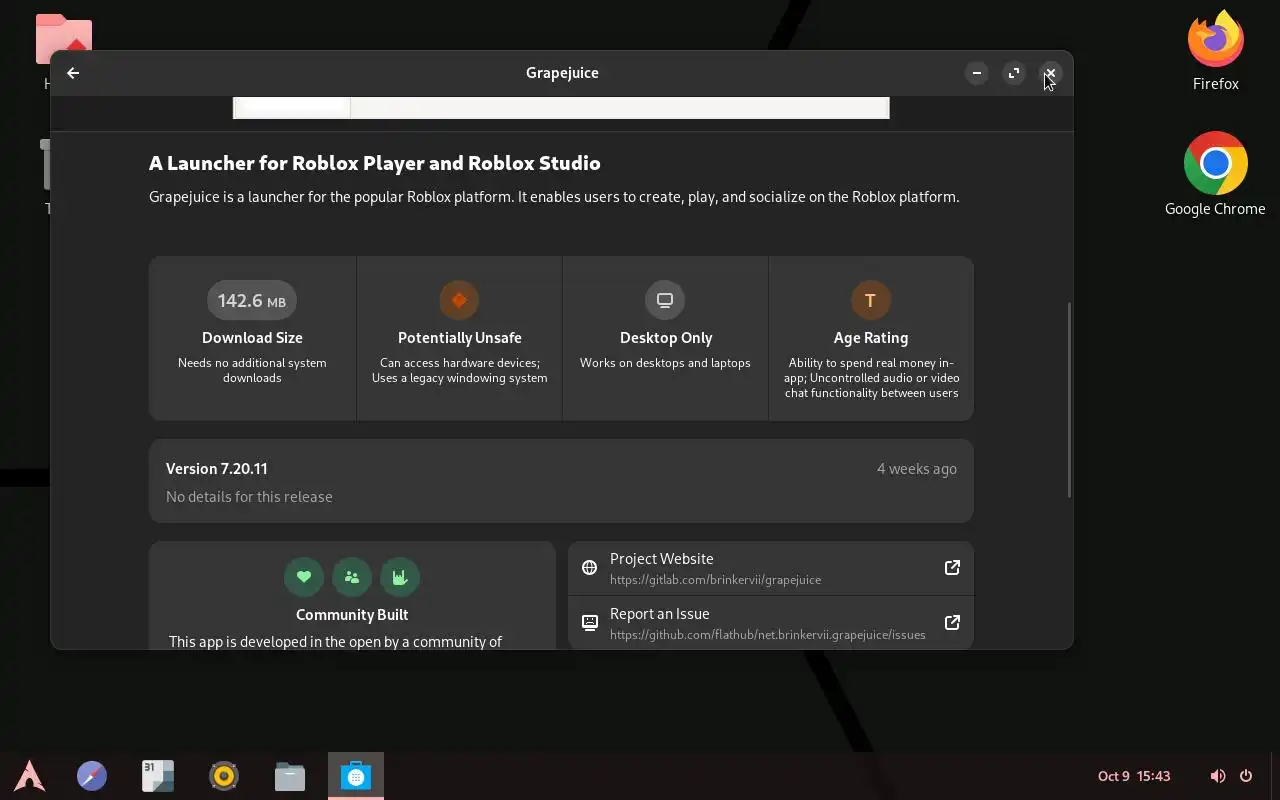
Task: Open the Project Website link row
Action: 770,568
